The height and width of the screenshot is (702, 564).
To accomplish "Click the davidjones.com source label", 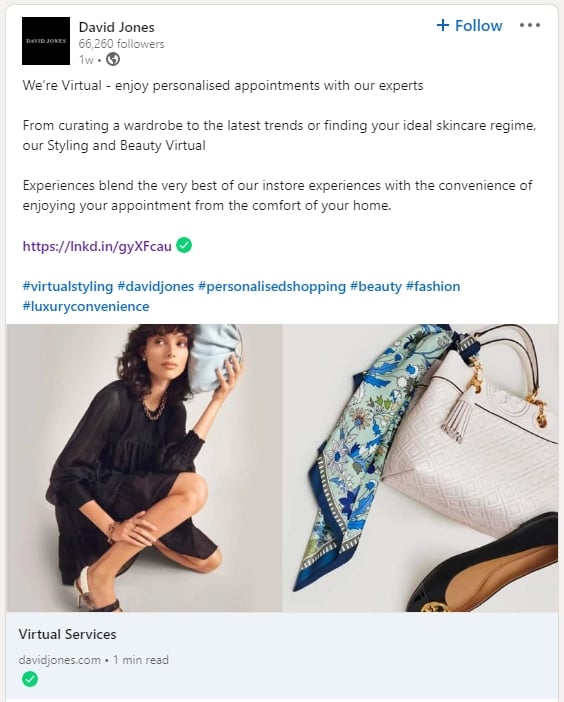I will [x=60, y=659].
